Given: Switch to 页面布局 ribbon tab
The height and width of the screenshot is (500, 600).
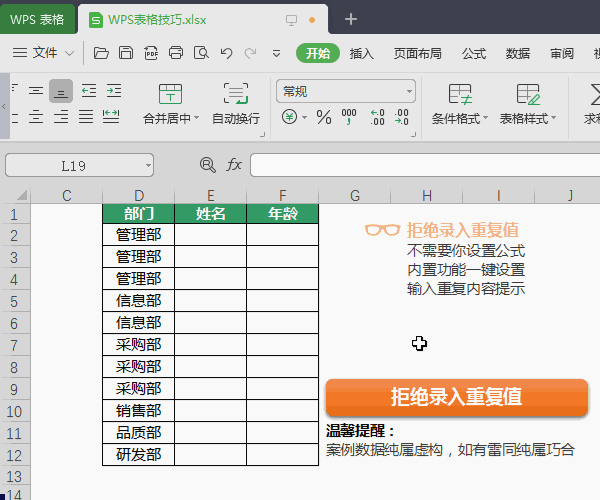Looking at the screenshot, I should click(x=417, y=54).
